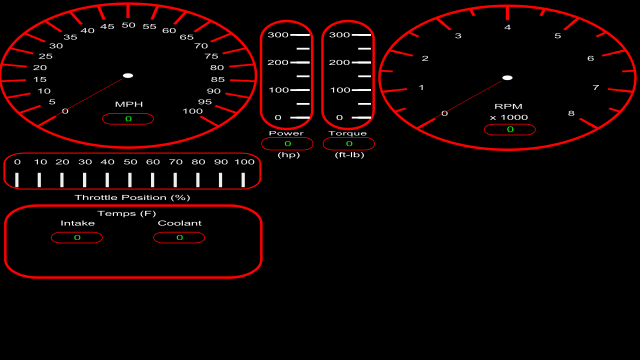
Task: Click the 50 tick on throttle bar
Action: tap(130, 180)
